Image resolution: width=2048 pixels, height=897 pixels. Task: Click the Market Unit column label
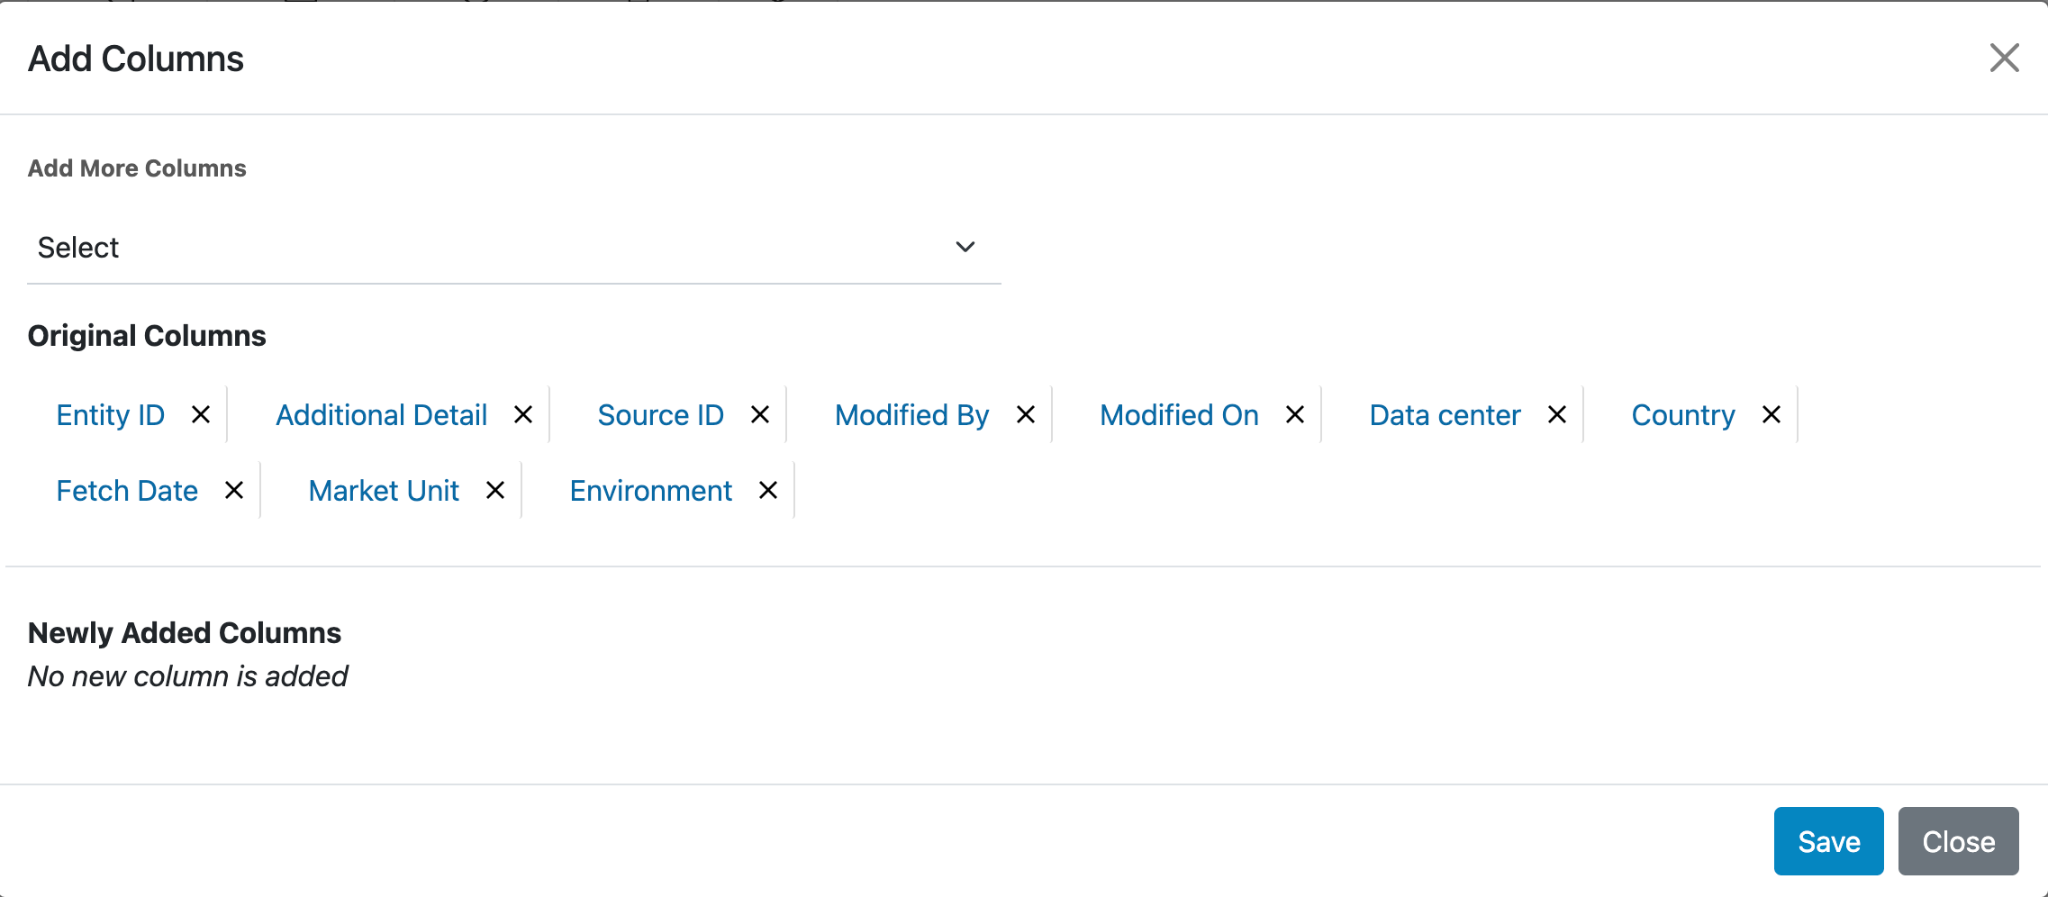(x=384, y=491)
